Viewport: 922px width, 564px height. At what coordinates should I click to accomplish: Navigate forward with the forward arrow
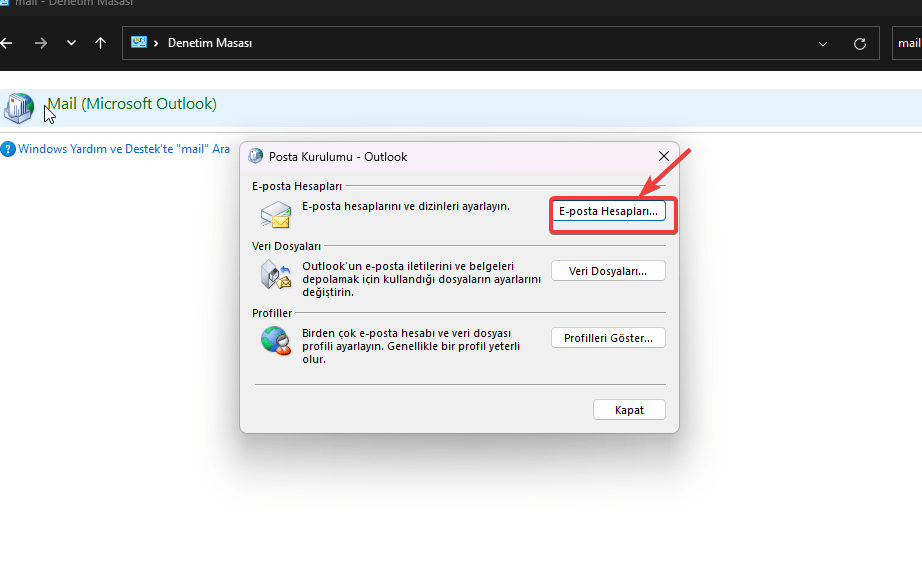[40, 43]
